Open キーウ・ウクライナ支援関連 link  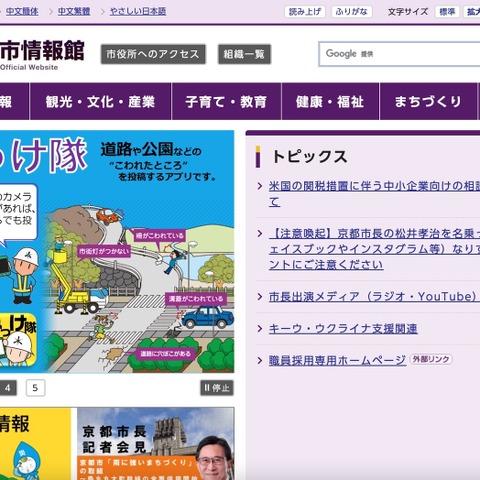(x=343, y=329)
